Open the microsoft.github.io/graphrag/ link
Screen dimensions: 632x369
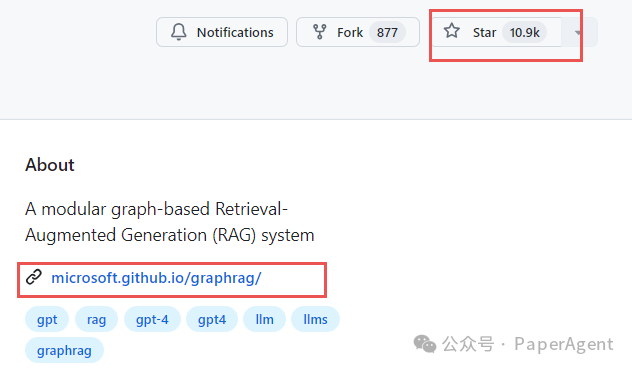pos(156,278)
